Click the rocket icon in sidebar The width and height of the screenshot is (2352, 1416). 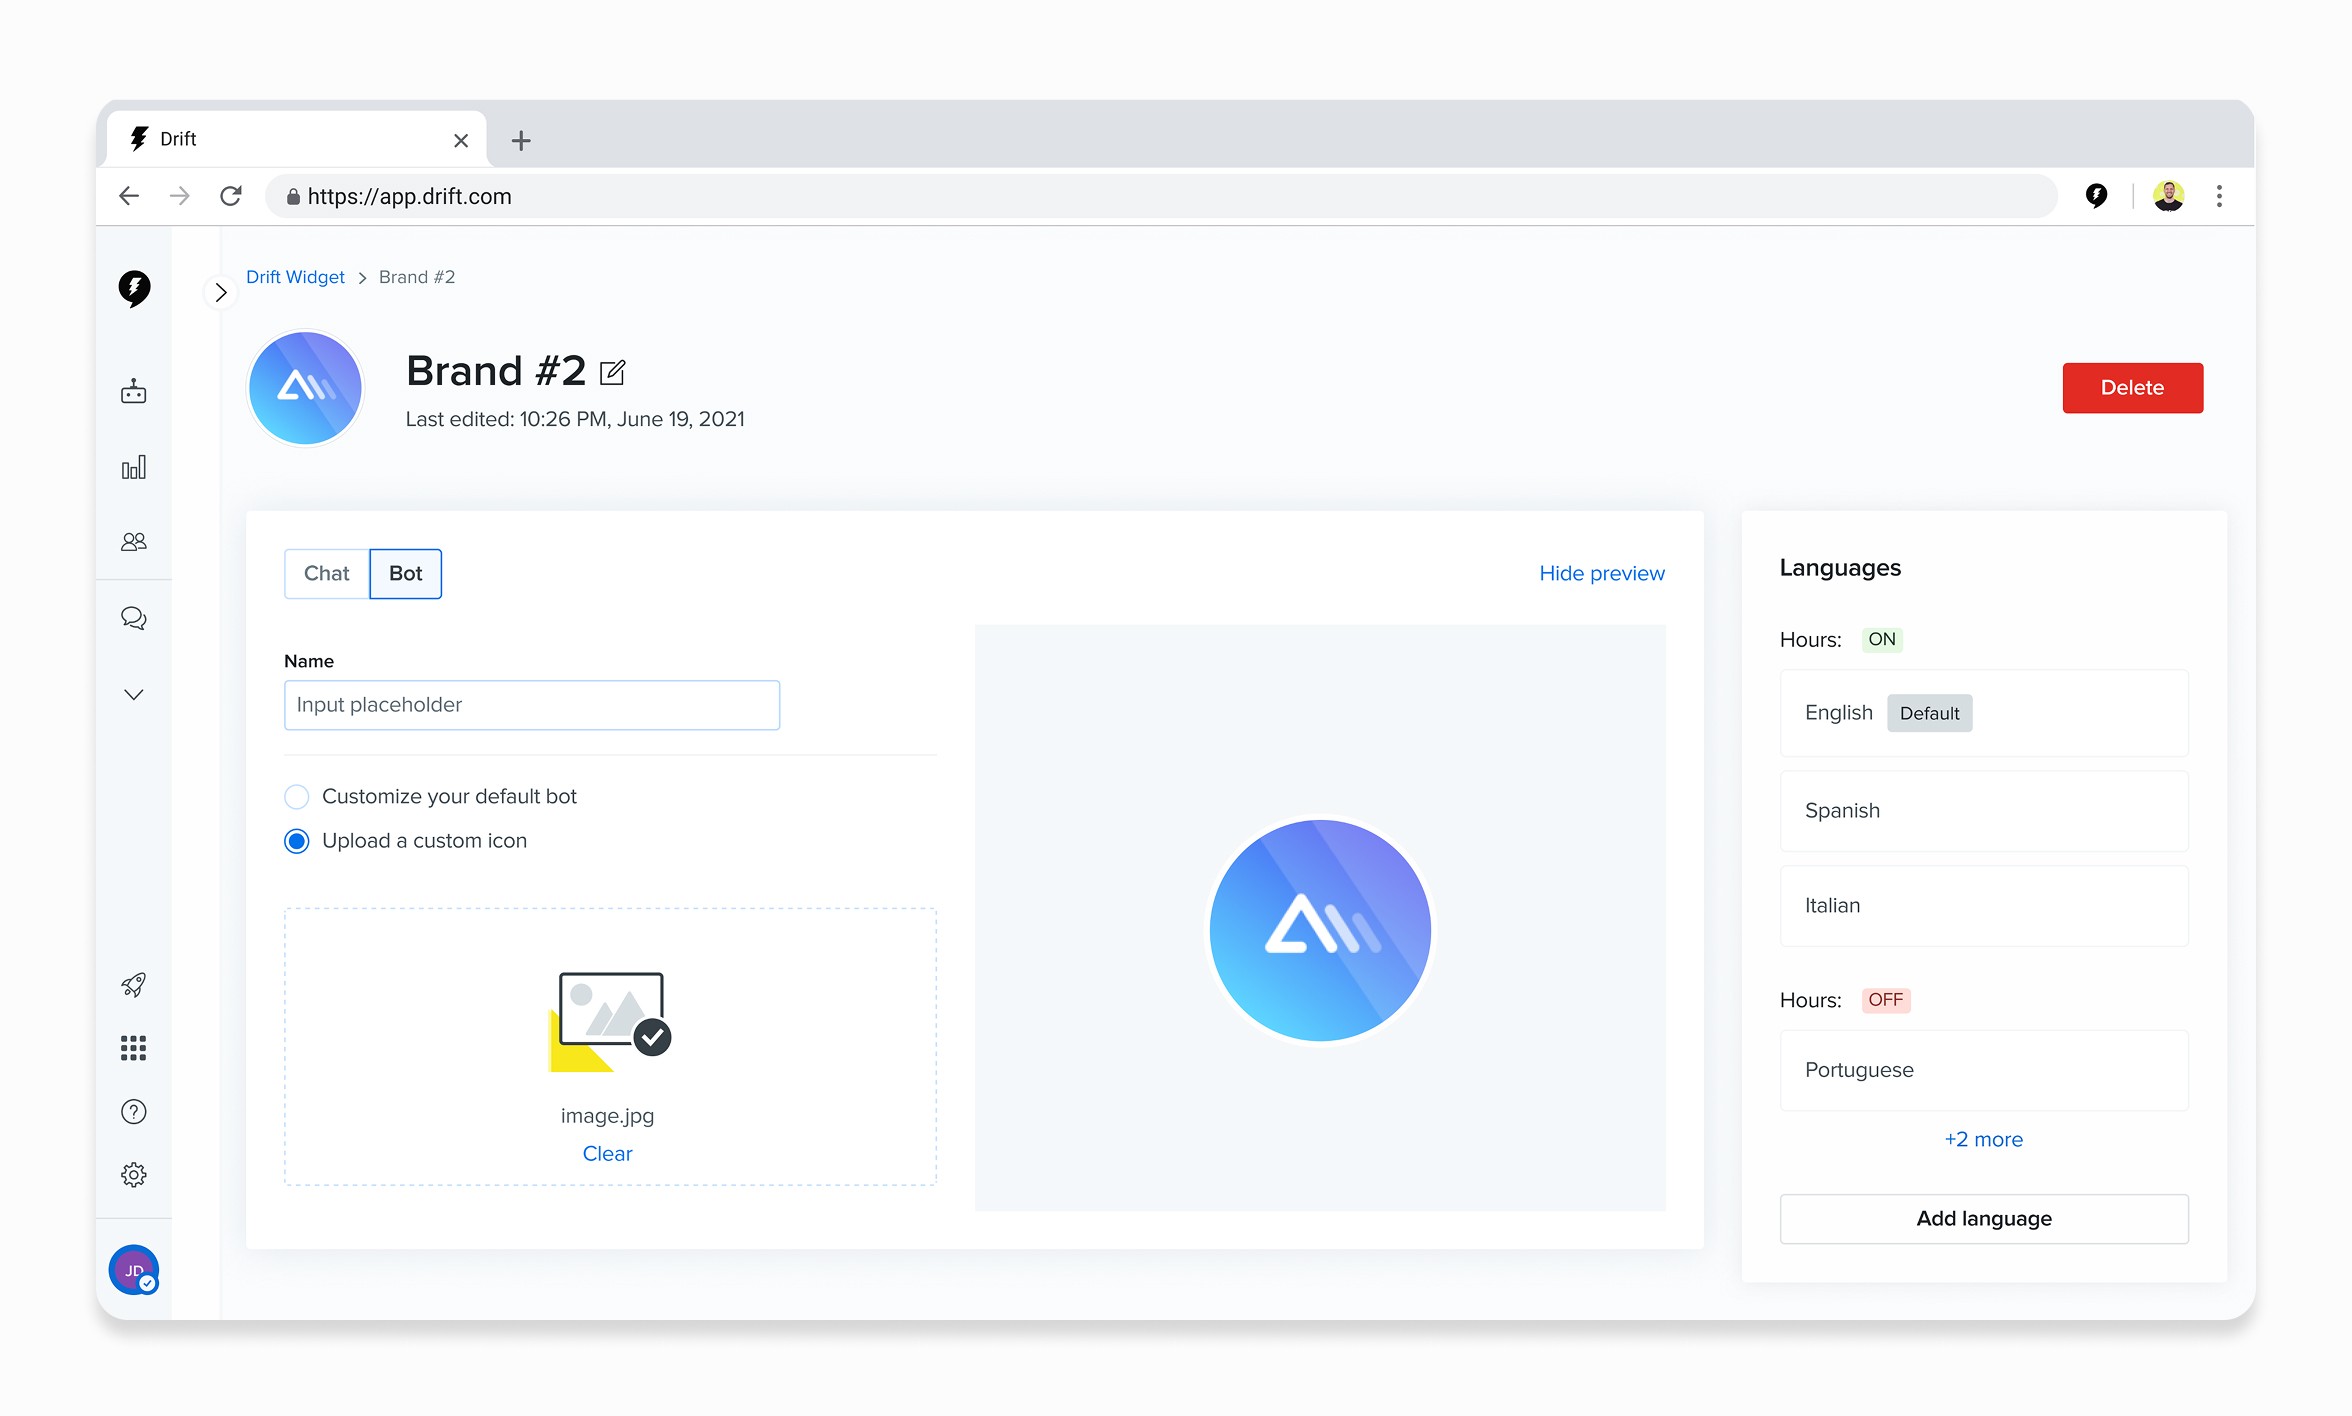pos(133,985)
